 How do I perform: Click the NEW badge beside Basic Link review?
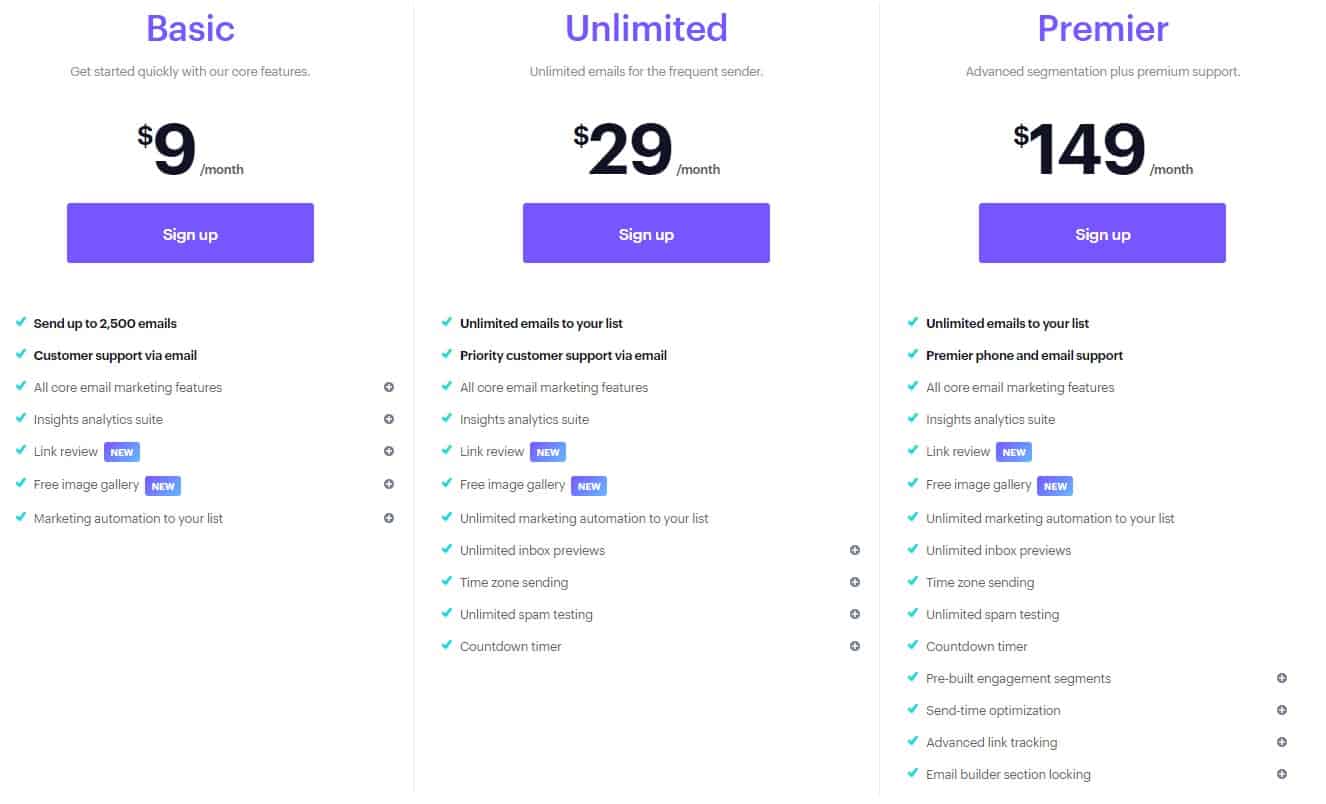pyautogui.click(x=122, y=452)
